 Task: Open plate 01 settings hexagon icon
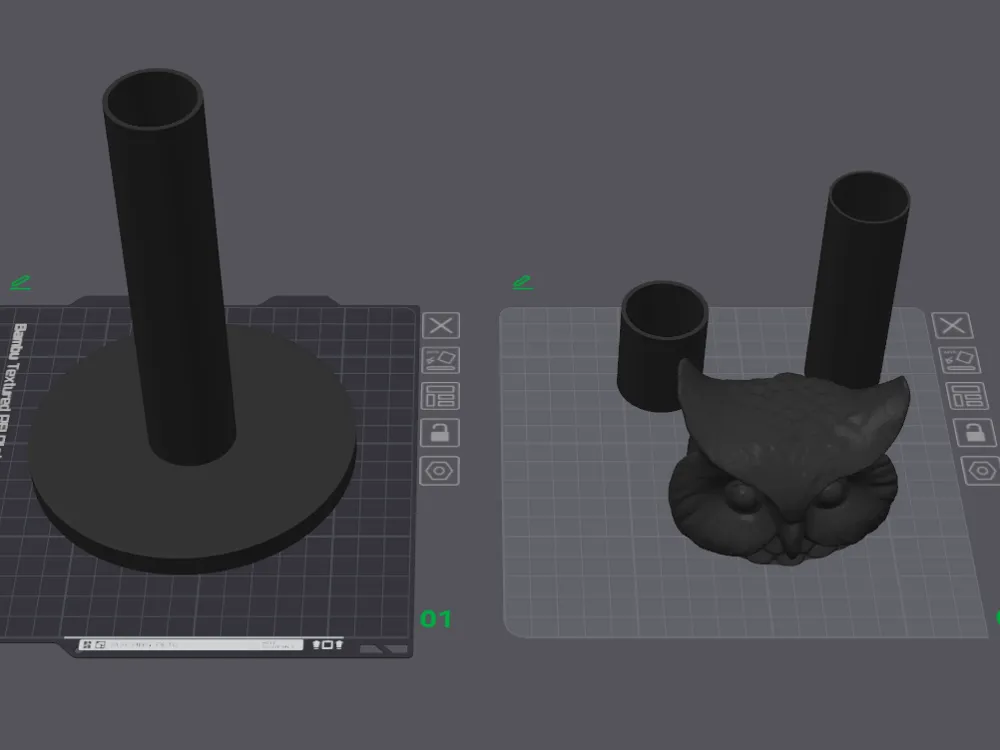click(x=439, y=471)
